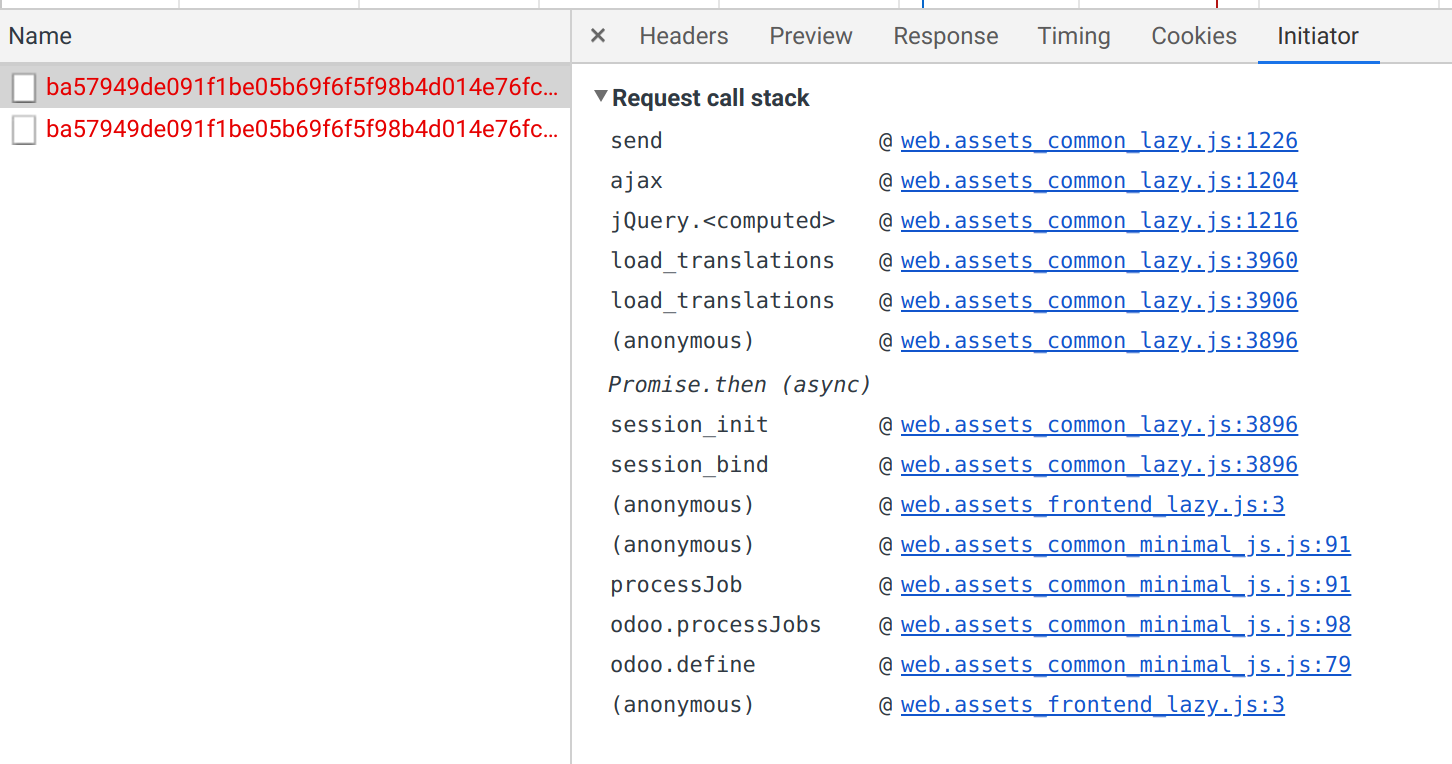Screen dimensions: 1452x764
Task: Select the Initiator tab
Action: pyautogui.click(x=1317, y=35)
